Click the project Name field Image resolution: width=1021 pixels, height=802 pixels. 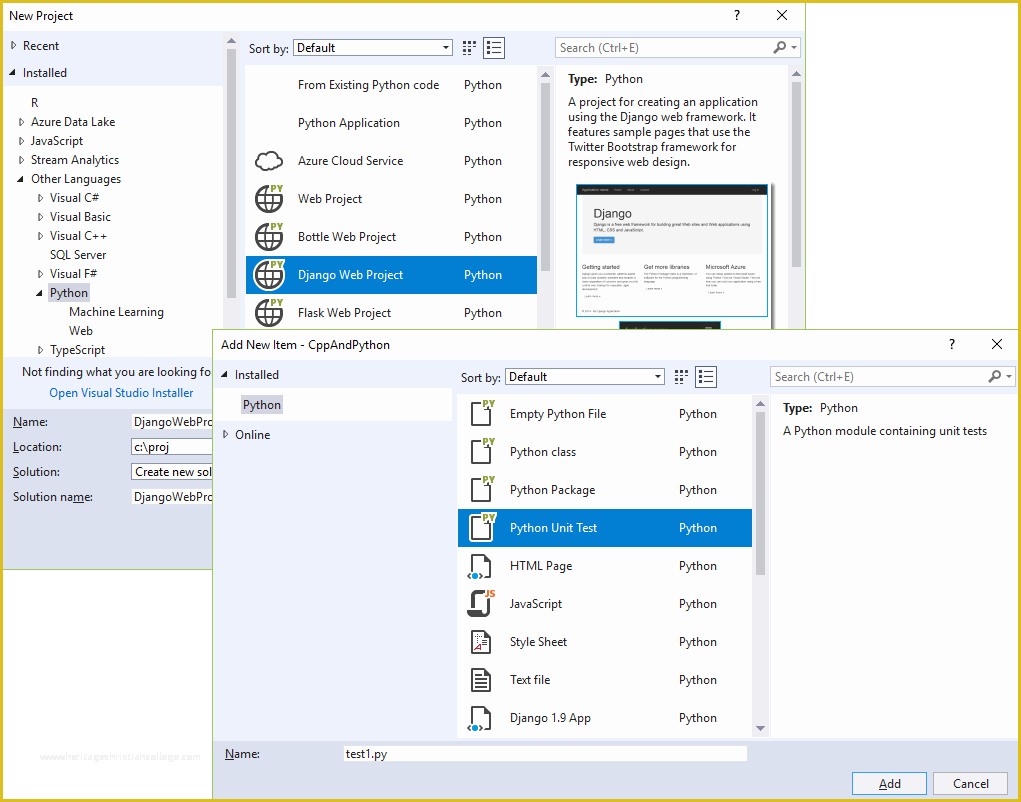pos(172,422)
